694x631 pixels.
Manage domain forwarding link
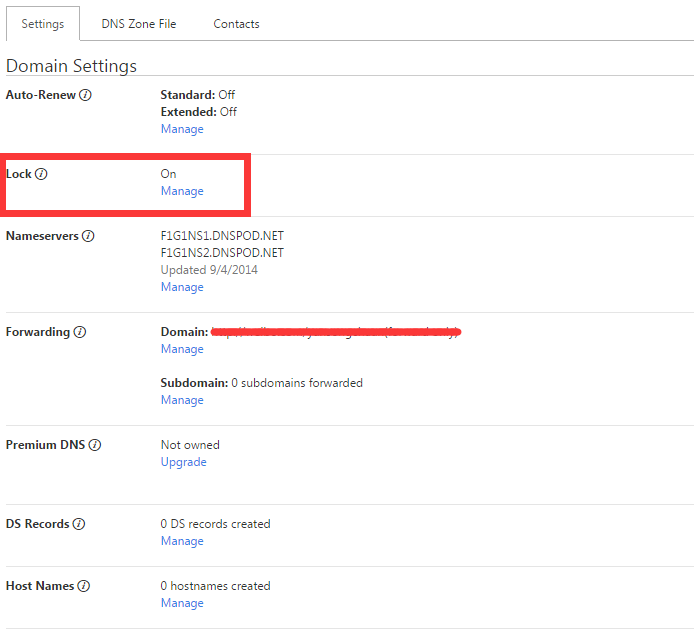click(182, 349)
